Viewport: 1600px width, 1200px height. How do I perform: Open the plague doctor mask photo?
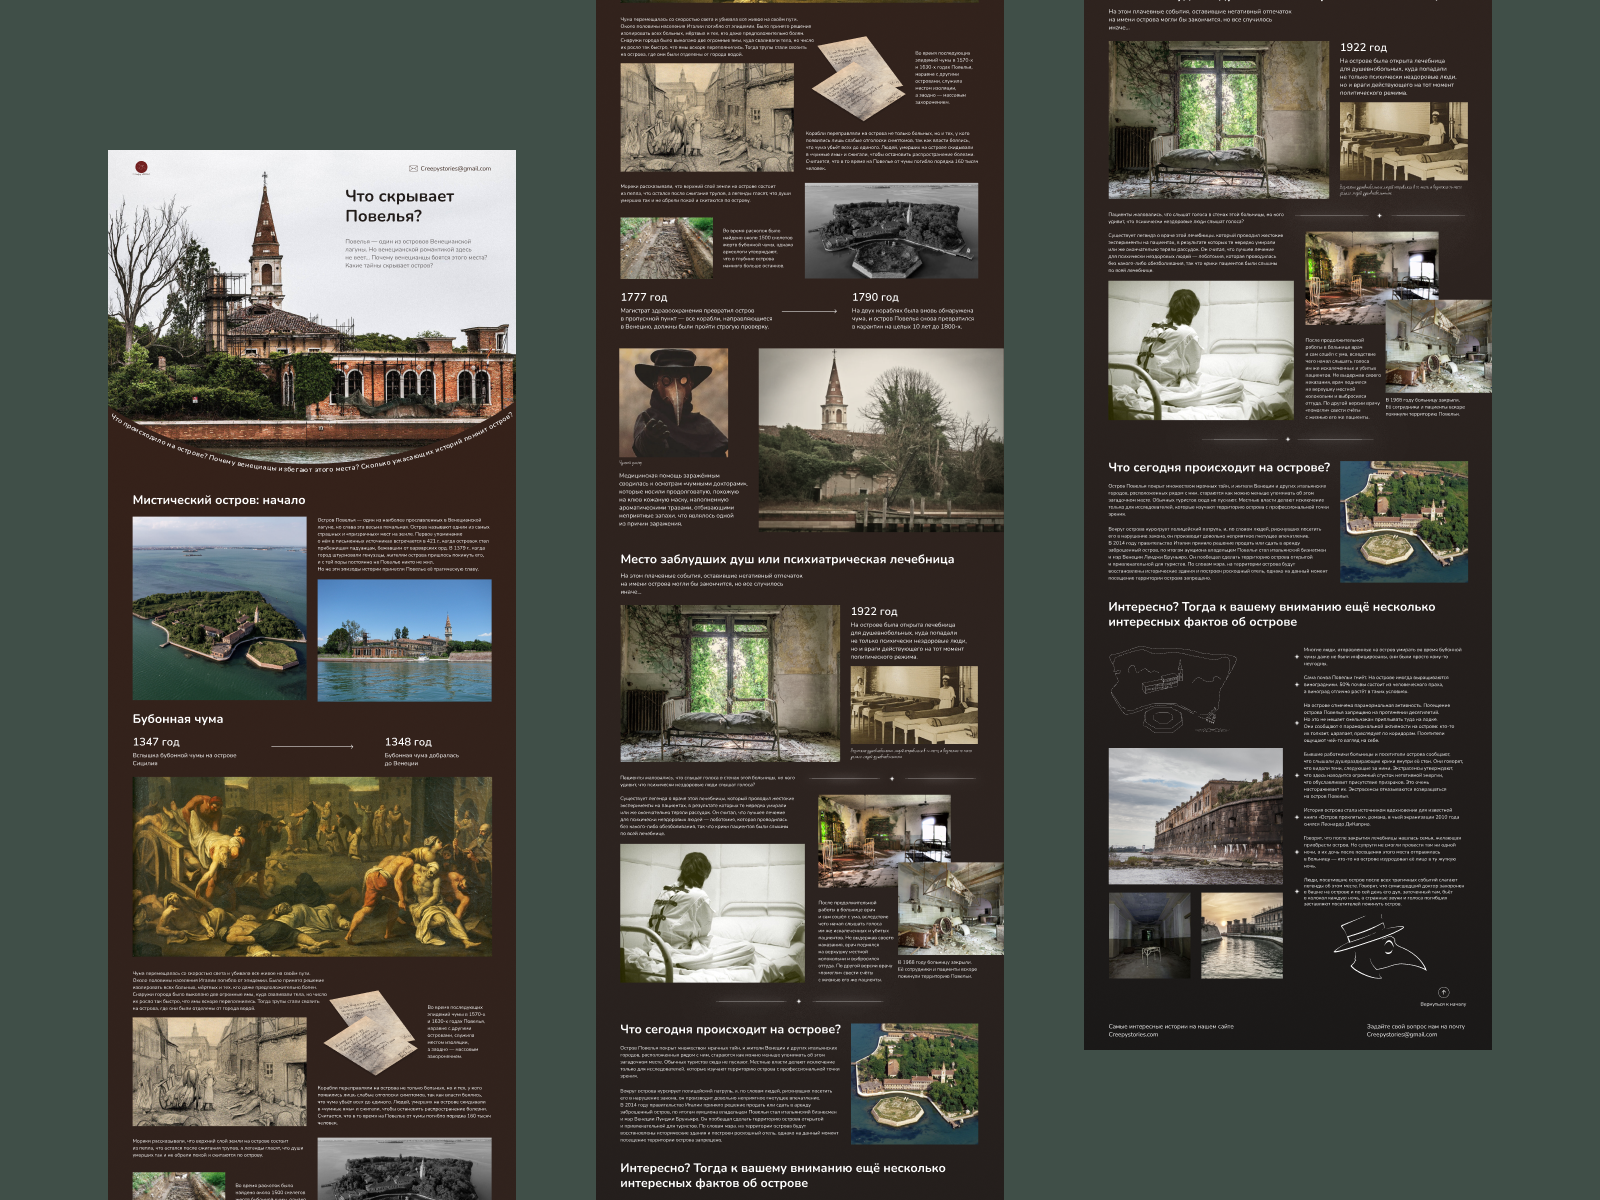tap(674, 403)
